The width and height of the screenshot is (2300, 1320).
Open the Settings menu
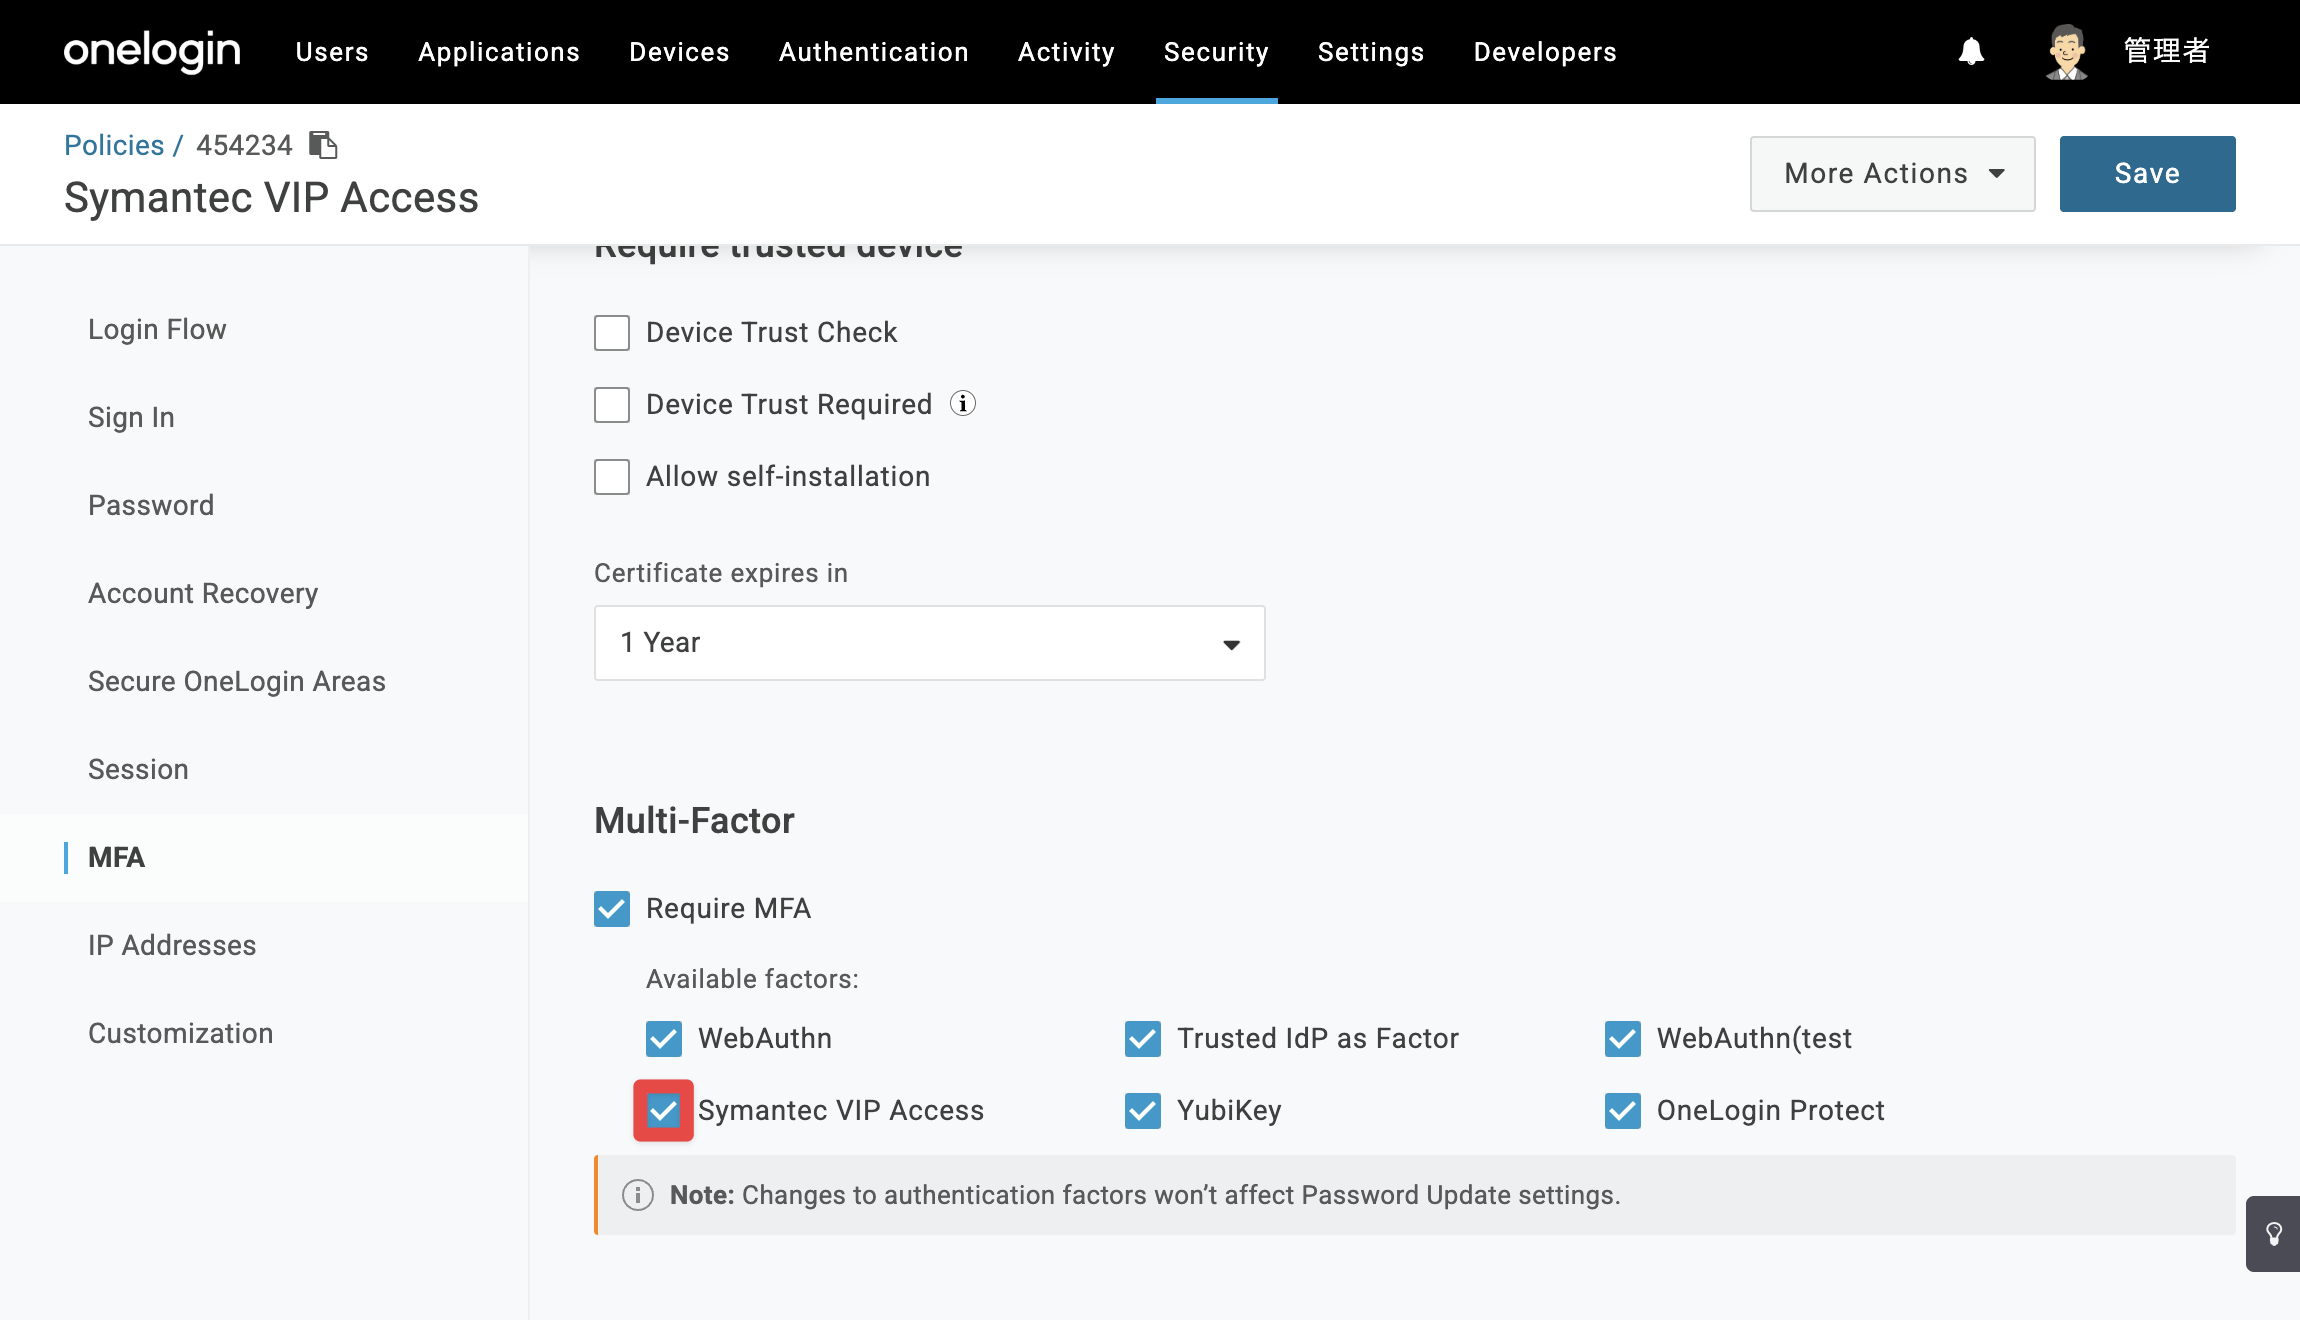(1371, 52)
